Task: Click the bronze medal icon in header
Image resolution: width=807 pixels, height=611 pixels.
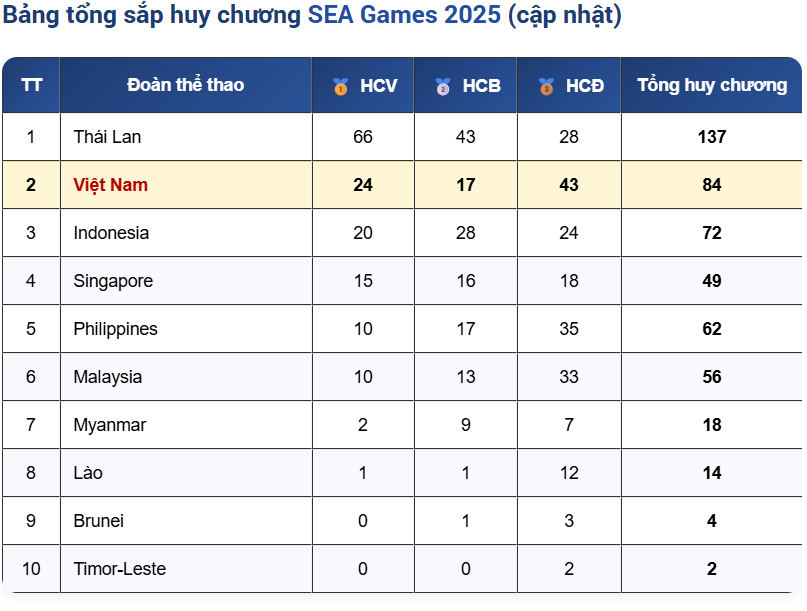Action: coord(546,86)
